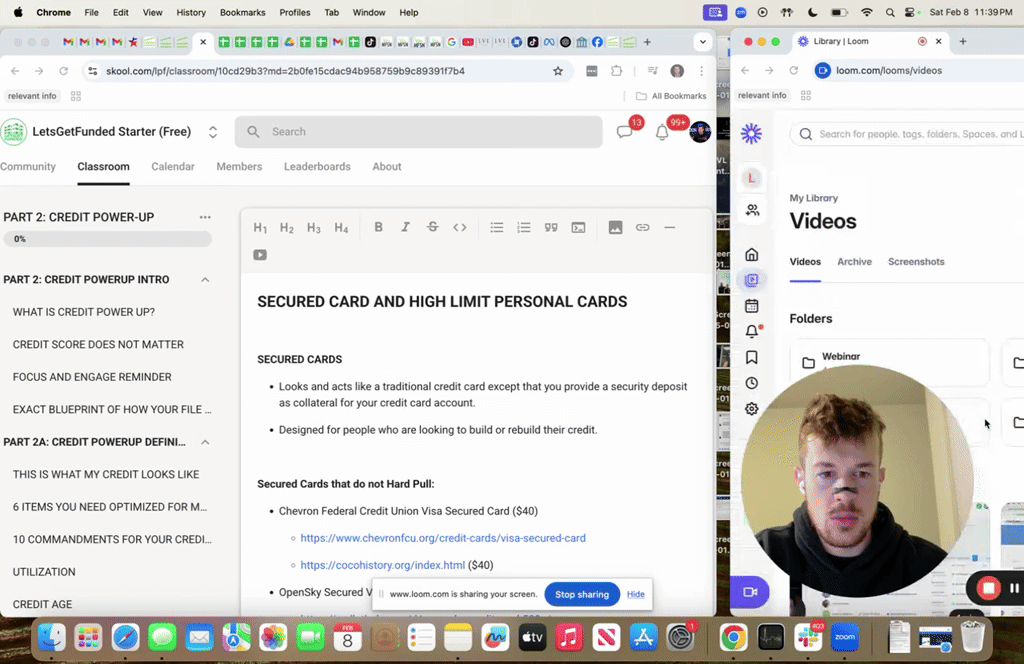
Task: Apply Heading 3 format in editor
Action: click(x=314, y=227)
